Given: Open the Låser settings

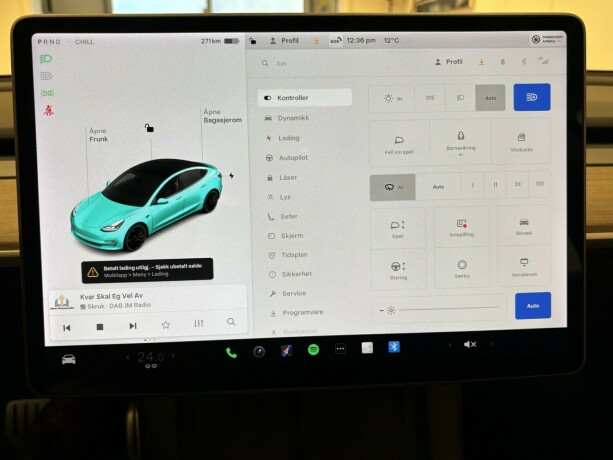Looking at the screenshot, I should pos(282,178).
